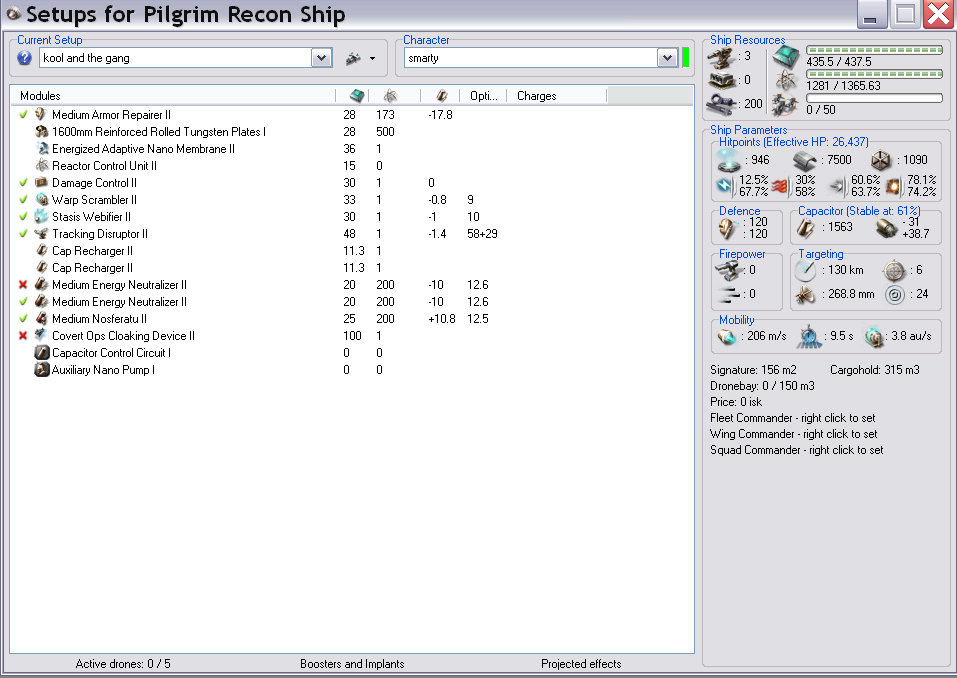Click the Stasis Webifier II module icon
Screen dimensions: 957x678
(x=41, y=217)
